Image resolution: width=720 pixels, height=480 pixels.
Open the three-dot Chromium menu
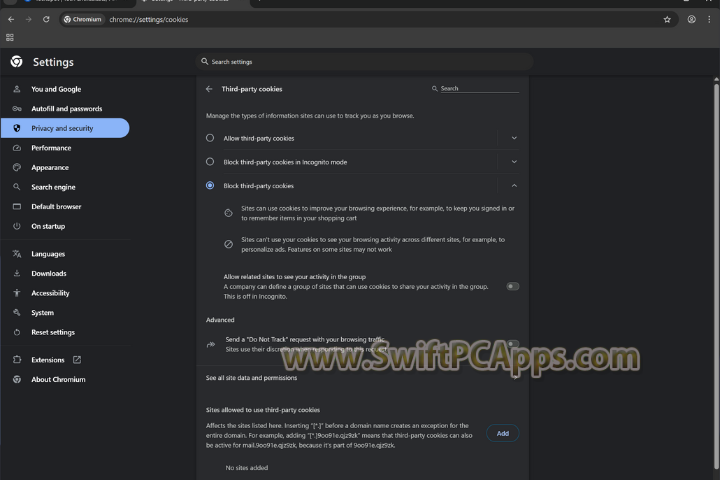(x=709, y=19)
